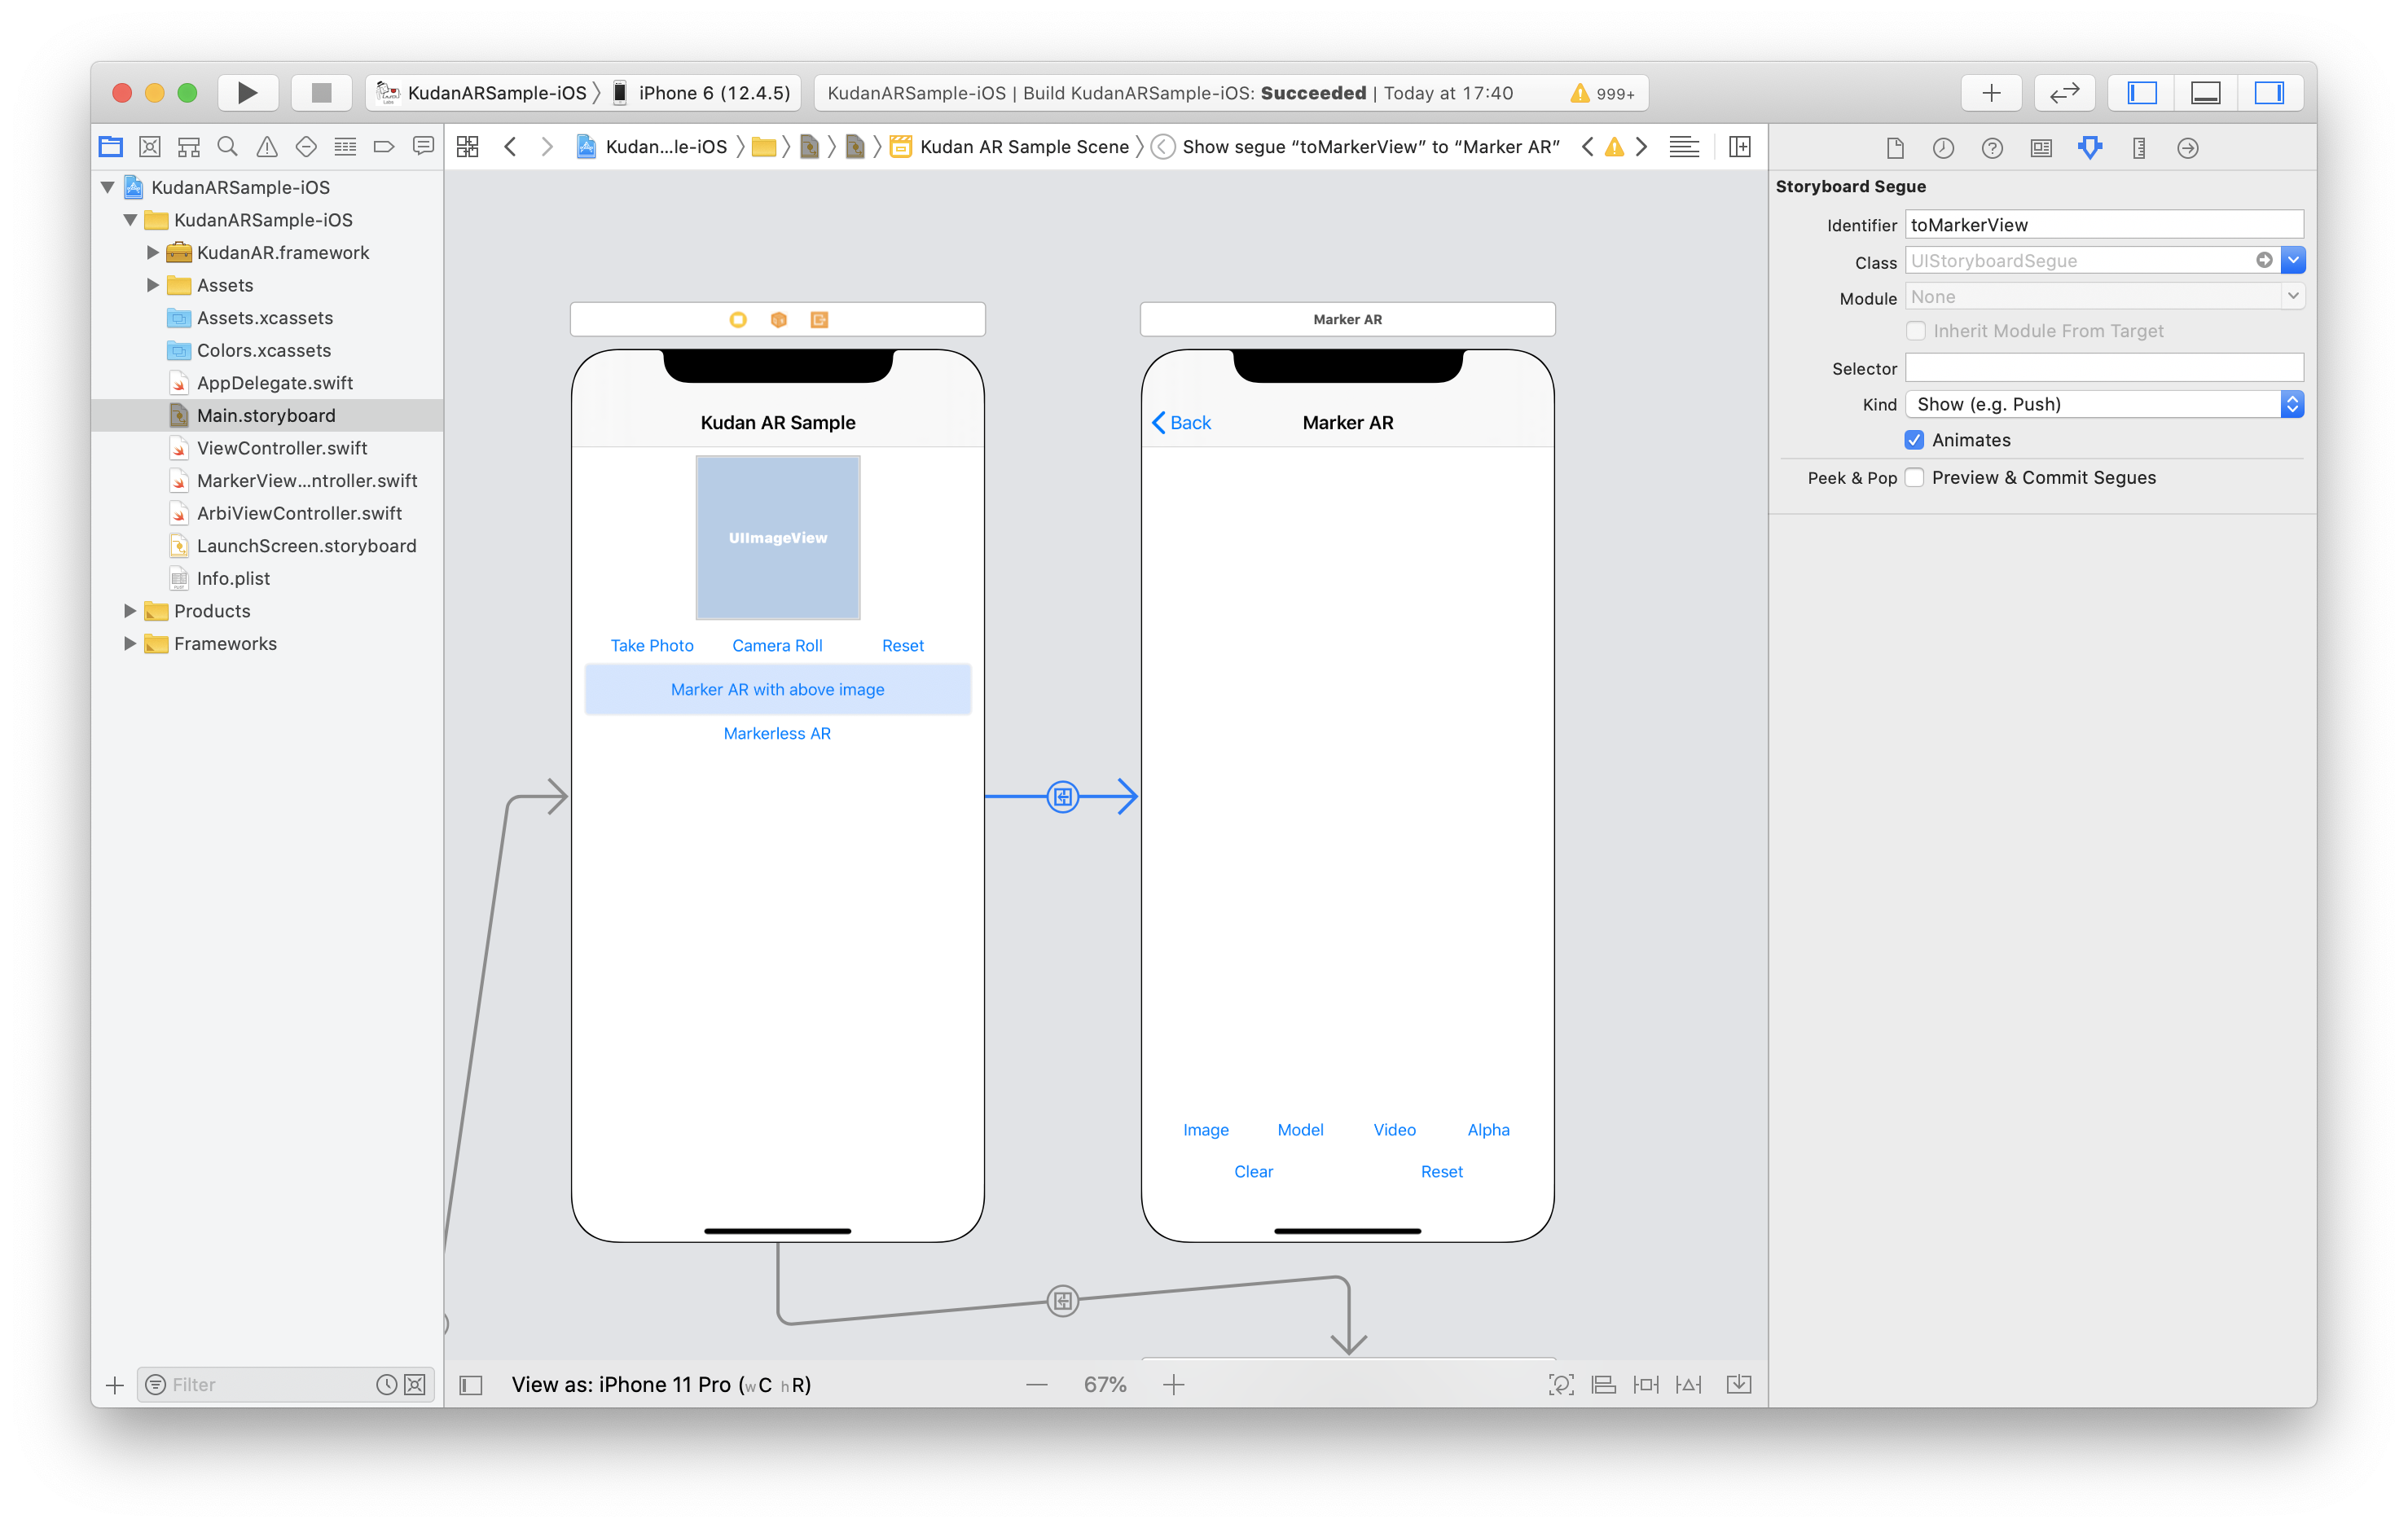2408x1528 pixels.
Task: Add a new editor pane
Action: (1740, 147)
